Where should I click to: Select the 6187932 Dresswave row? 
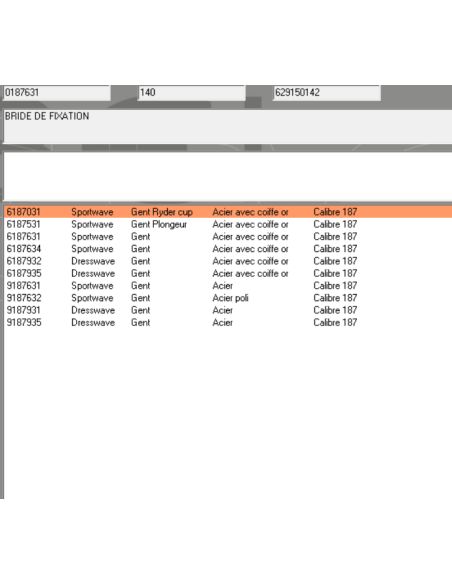pos(228,261)
